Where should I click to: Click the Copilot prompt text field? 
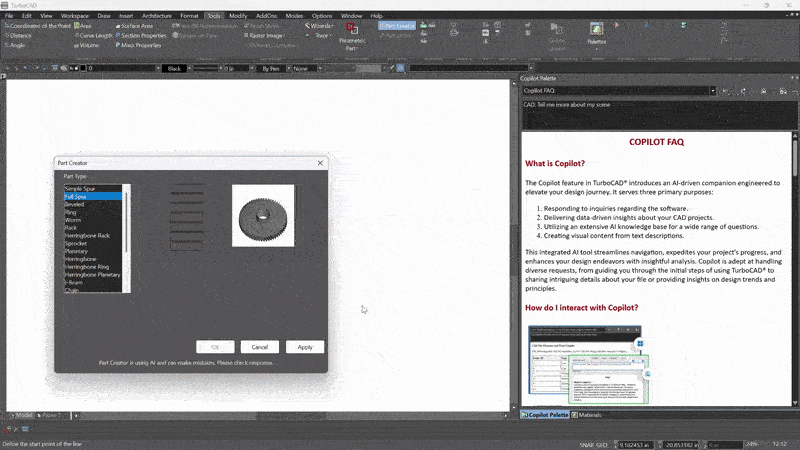[x=659, y=115]
